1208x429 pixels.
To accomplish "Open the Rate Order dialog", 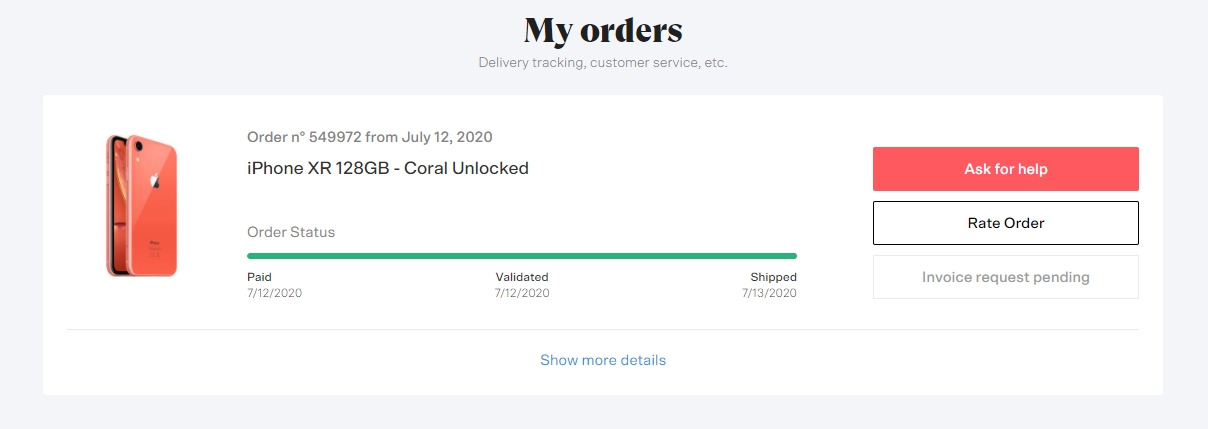I will (x=1005, y=223).
